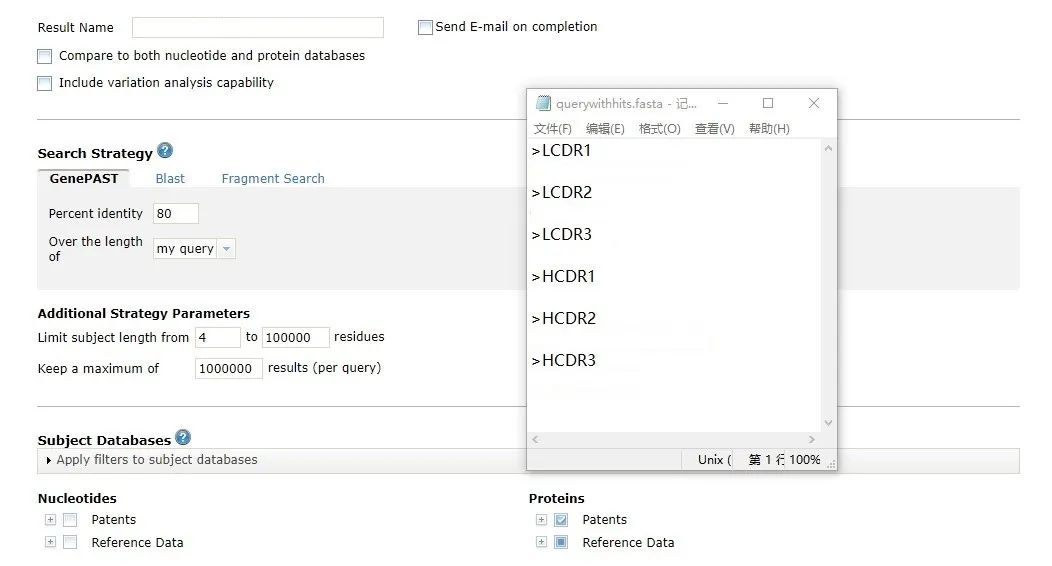Switch to the Blast search tab
Image resolution: width=1052 pixels, height=566 pixels.
point(170,179)
